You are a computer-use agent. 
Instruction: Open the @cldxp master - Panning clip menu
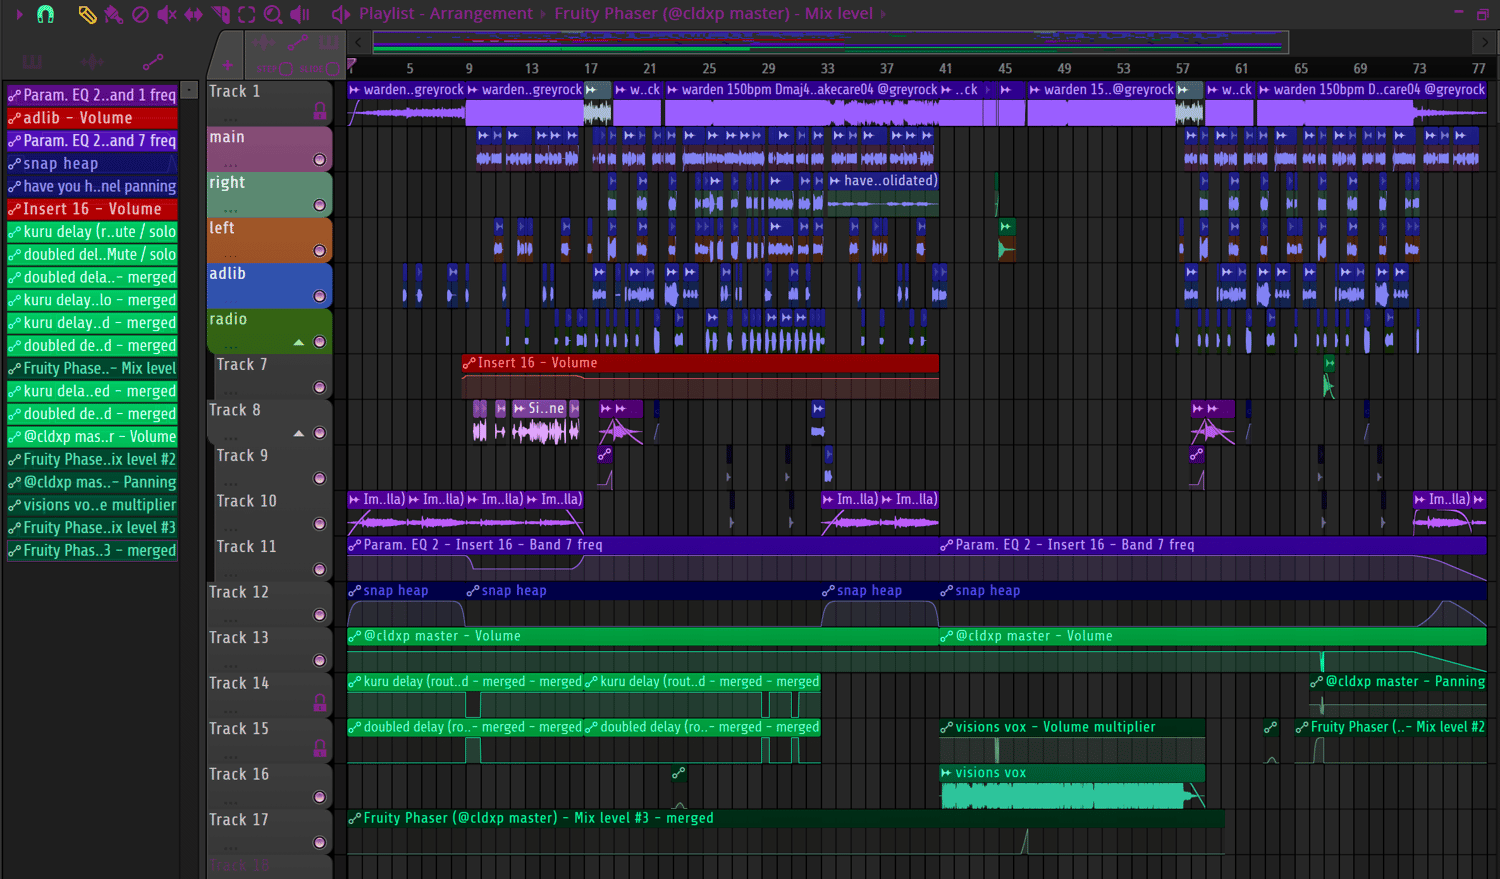[x=1316, y=682]
